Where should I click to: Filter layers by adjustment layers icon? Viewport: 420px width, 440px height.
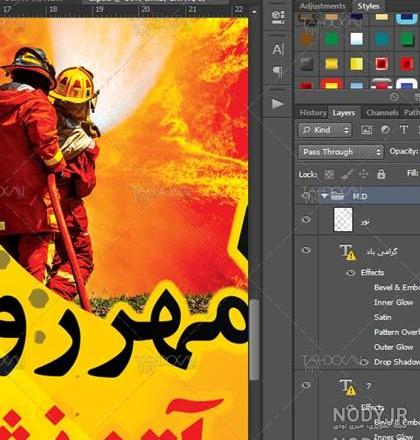point(385,130)
